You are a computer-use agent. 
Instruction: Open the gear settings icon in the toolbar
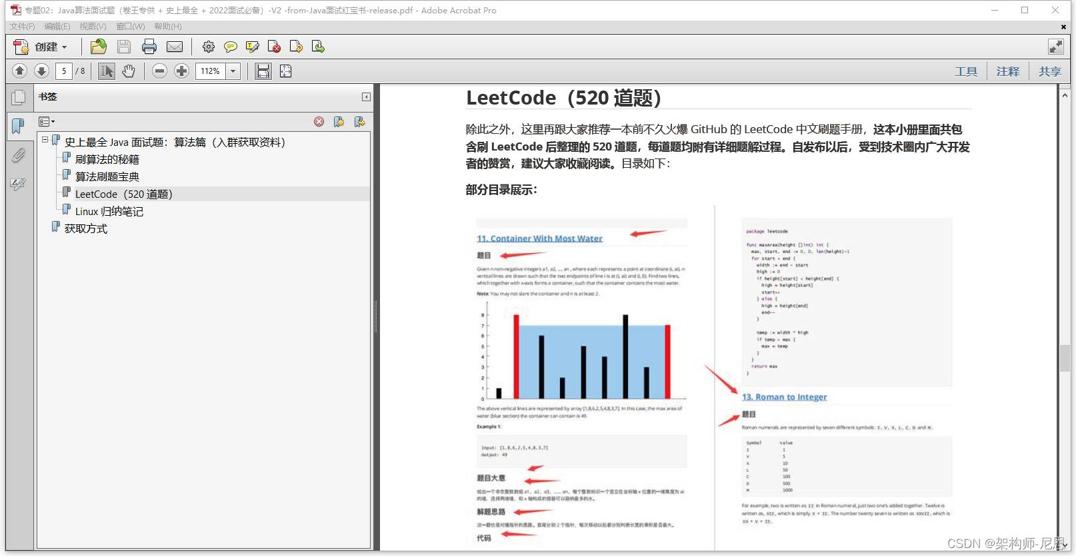209,47
